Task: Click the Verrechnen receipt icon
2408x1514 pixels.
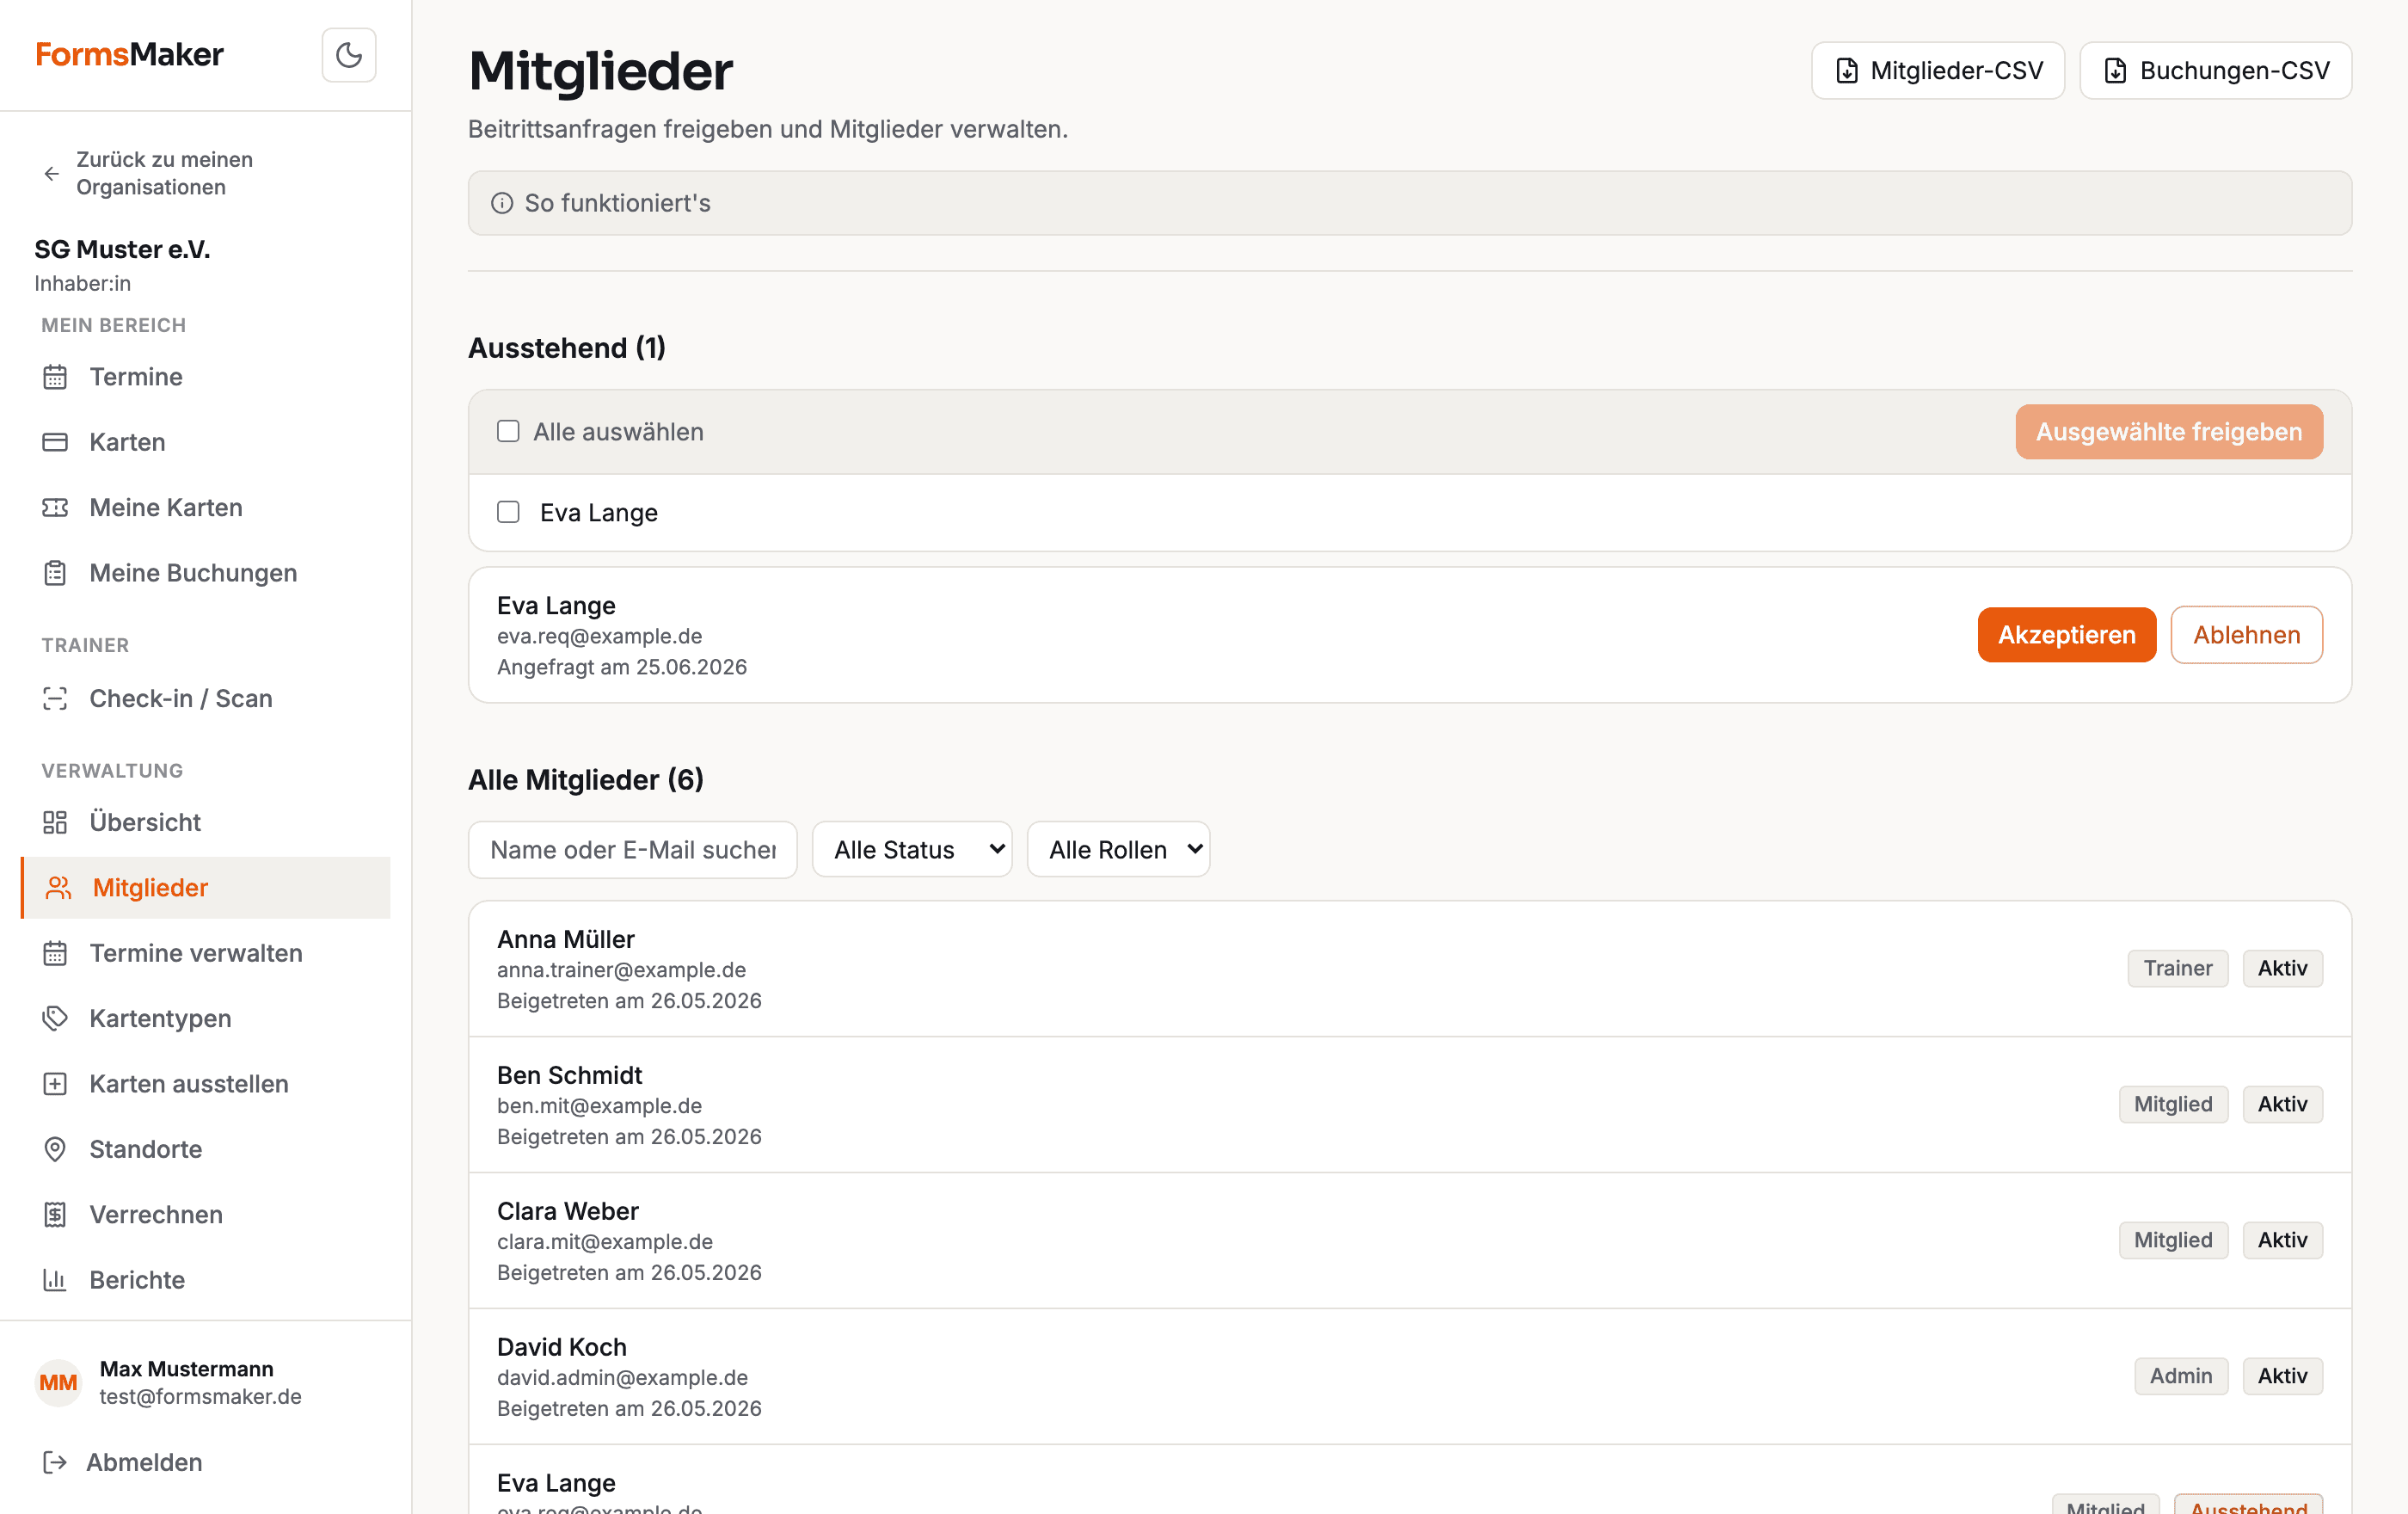Action: pos(55,1215)
